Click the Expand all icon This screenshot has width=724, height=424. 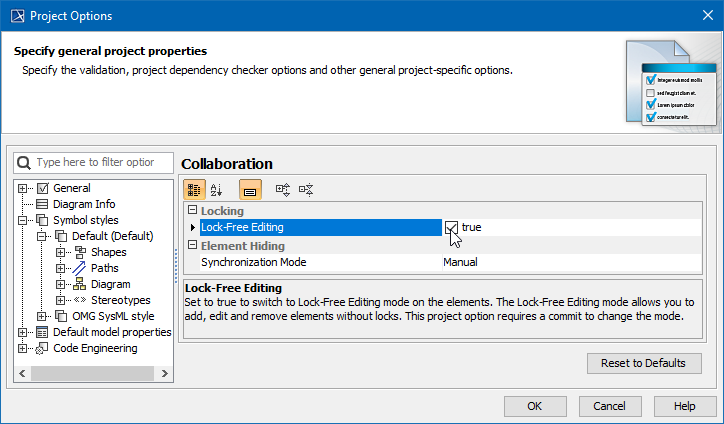pyautogui.click(x=283, y=189)
